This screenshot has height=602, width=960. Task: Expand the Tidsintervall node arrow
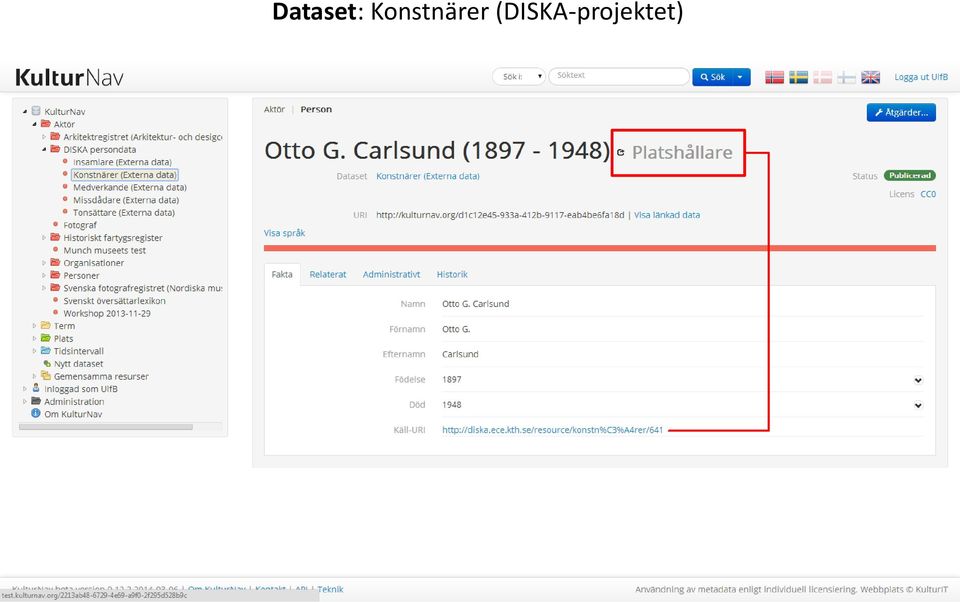pos(34,351)
